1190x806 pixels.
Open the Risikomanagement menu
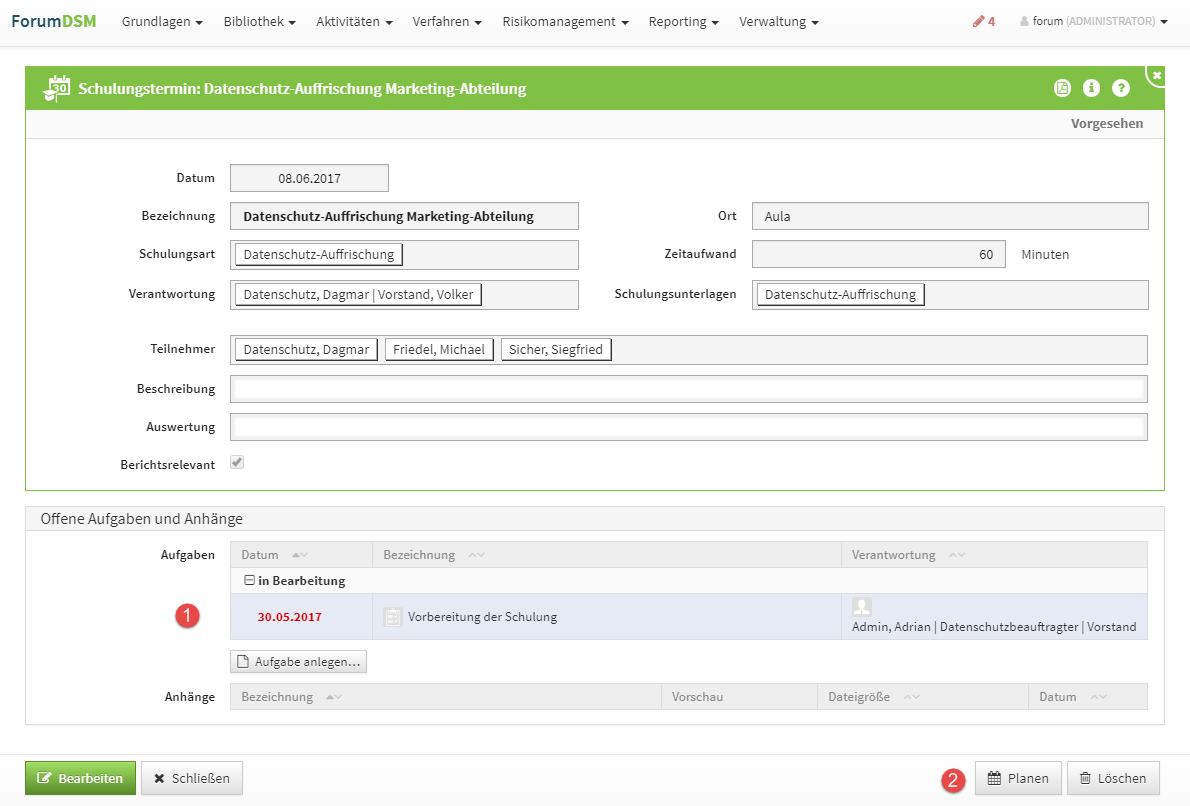click(565, 21)
